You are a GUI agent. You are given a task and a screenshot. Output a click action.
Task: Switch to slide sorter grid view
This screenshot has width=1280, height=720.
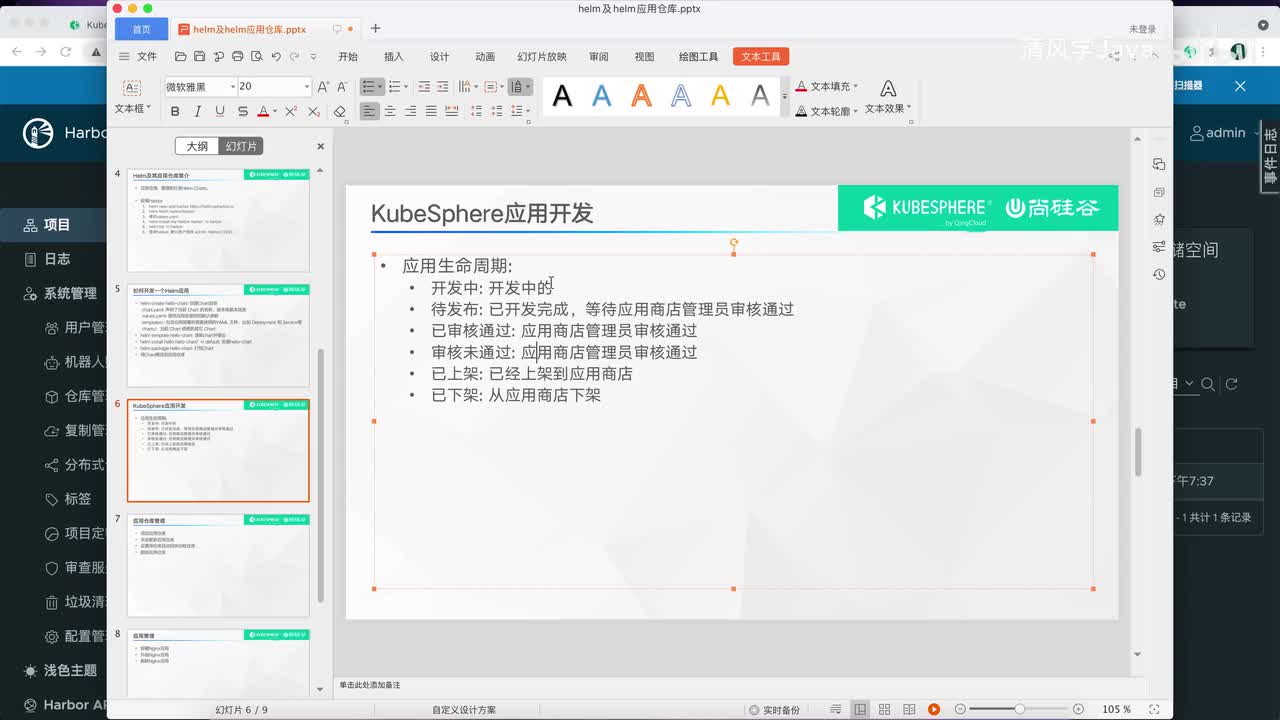(x=884, y=709)
